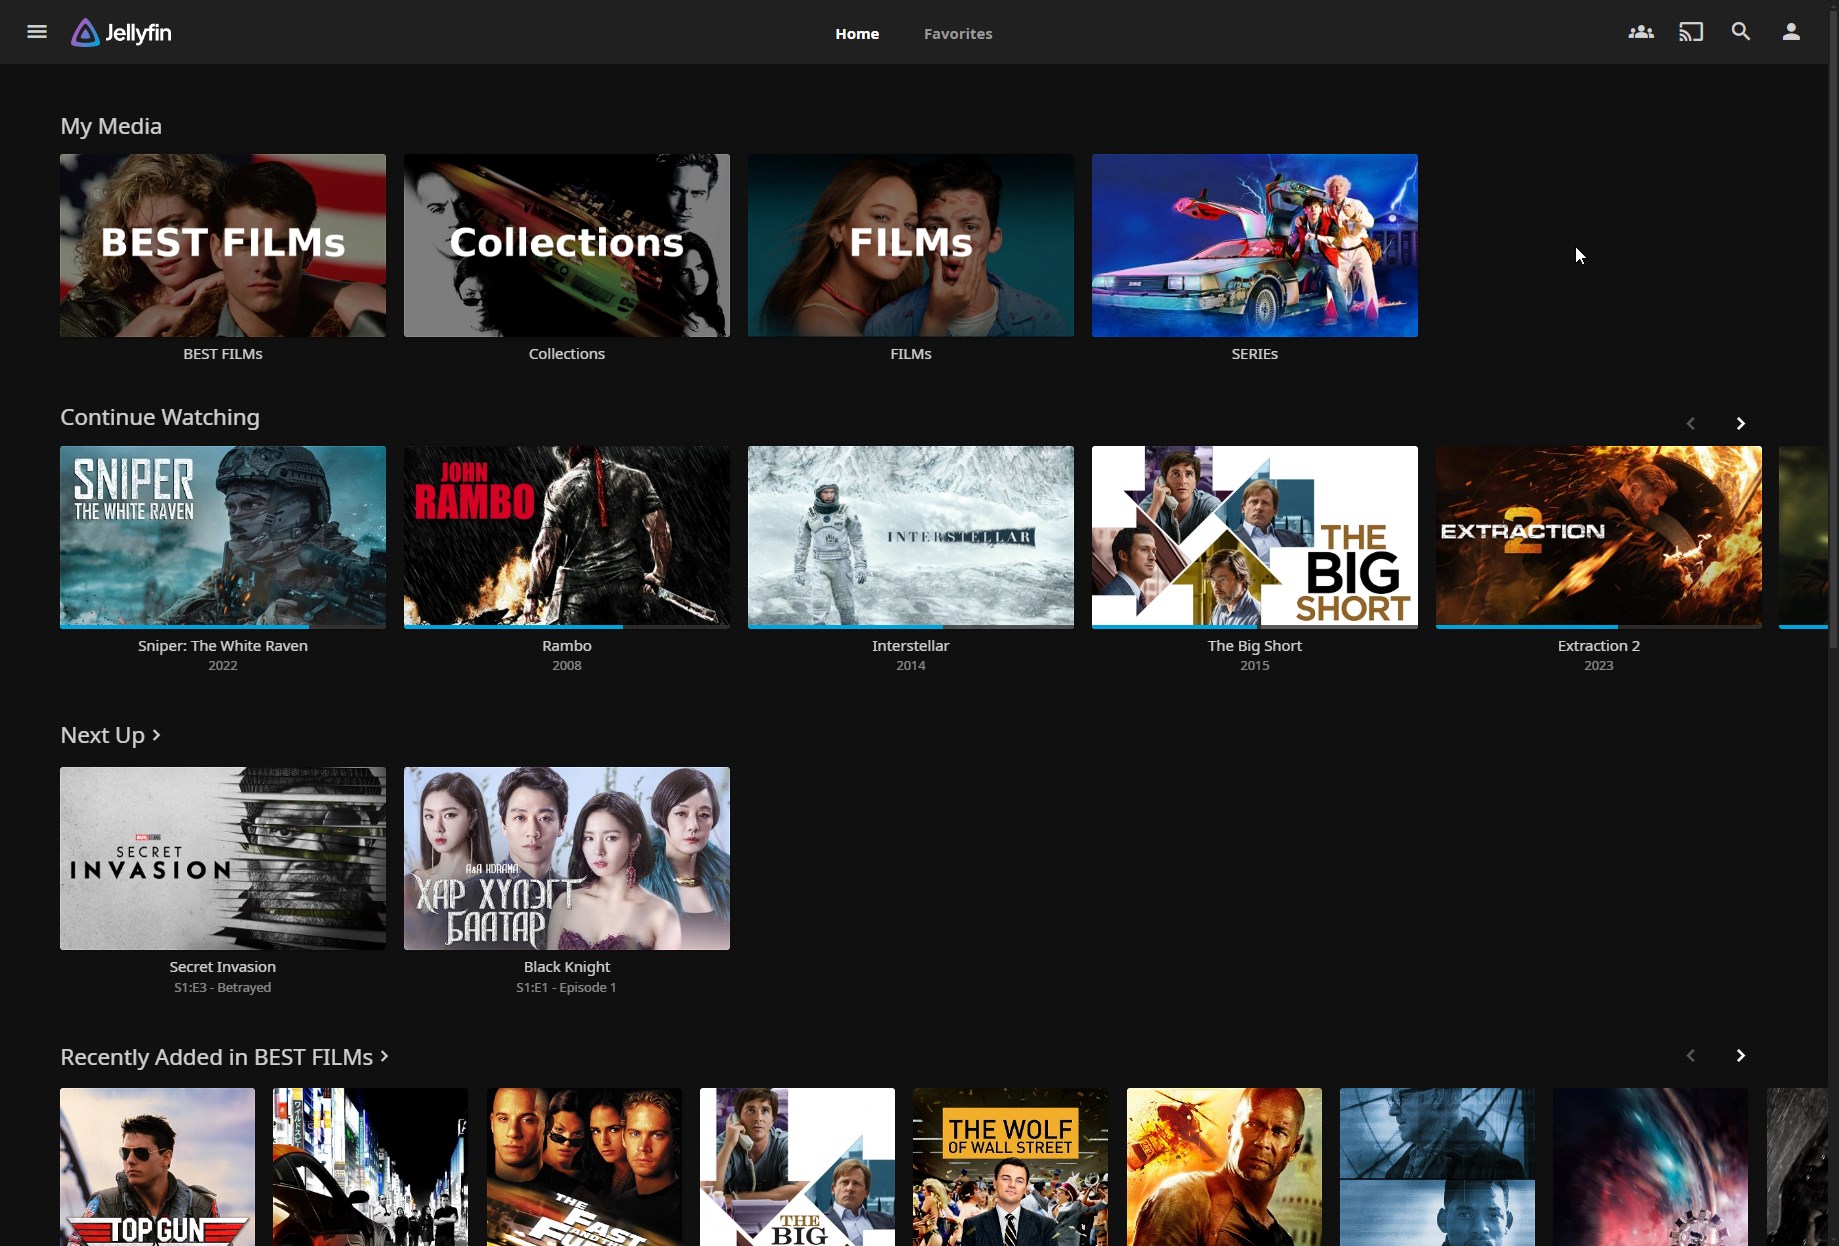Viewport: 1839px width, 1246px height.
Task: Expand Recently Added in BEST FILMs header
Action: click(x=224, y=1057)
